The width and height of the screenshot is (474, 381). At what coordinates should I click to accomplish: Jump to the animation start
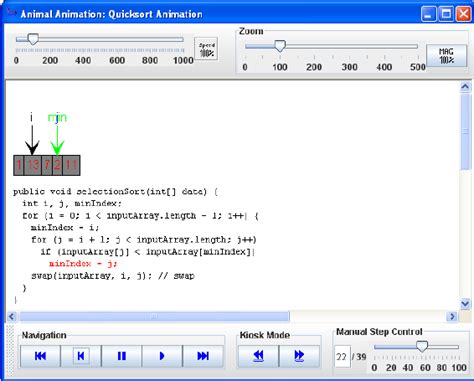40,356
